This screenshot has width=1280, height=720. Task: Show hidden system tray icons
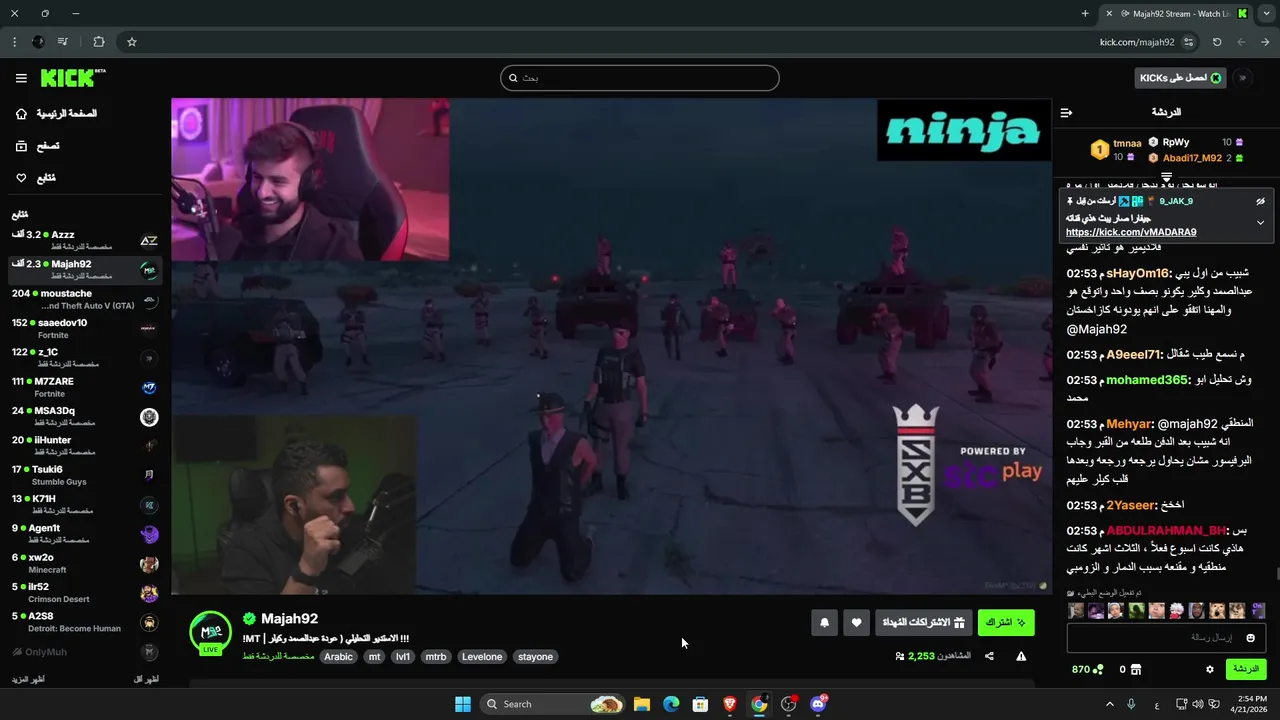click(1109, 704)
